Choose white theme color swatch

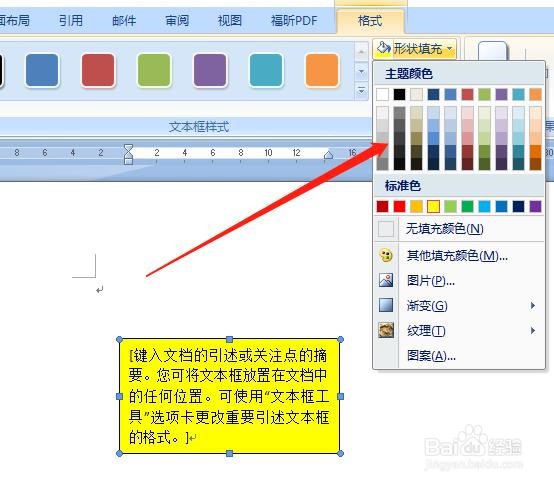point(382,95)
